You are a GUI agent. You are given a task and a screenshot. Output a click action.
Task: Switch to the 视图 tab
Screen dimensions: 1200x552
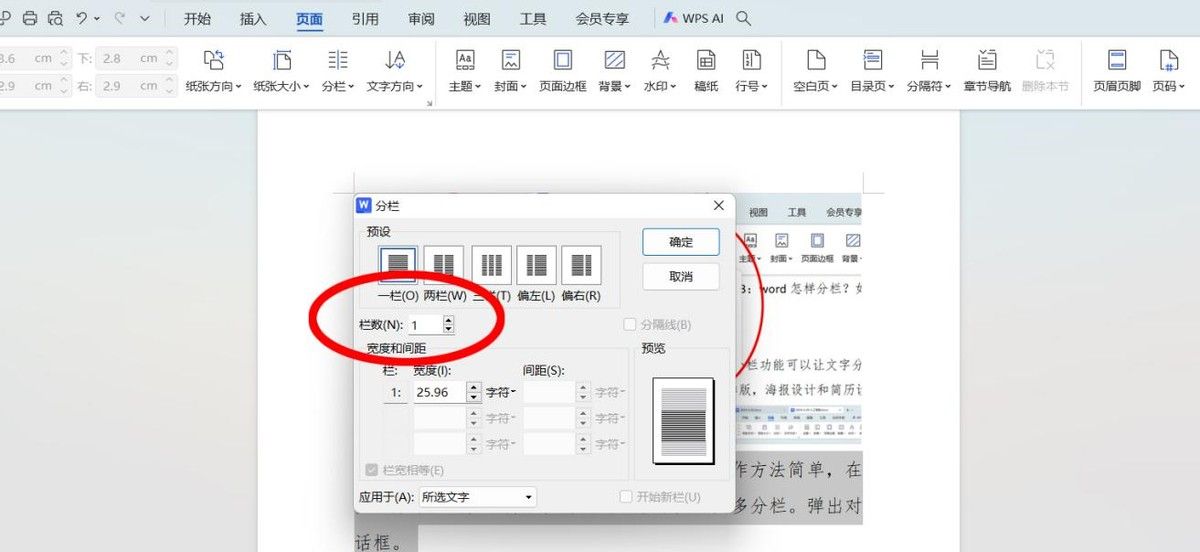point(478,18)
